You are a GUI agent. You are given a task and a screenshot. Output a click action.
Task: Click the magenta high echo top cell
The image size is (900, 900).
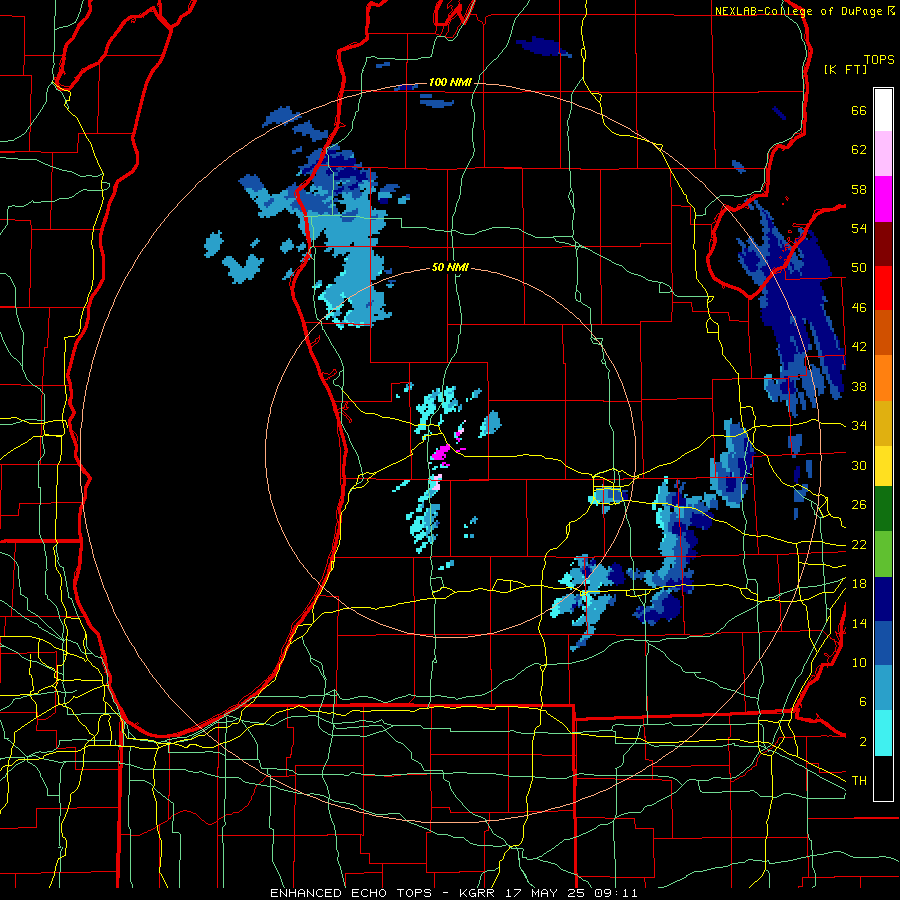(x=441, y=453)
